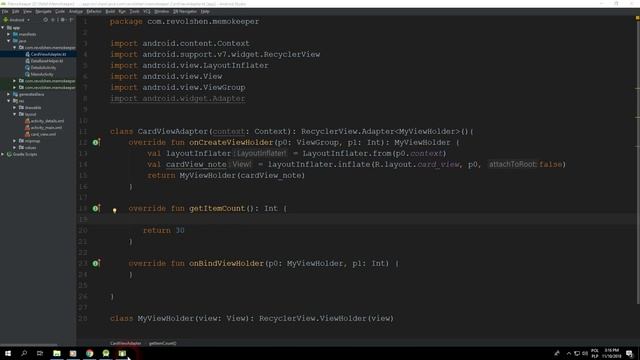This screenshot has height=360, width=640.
Task: Click the taskbar clock
Action: pos(611,353)
